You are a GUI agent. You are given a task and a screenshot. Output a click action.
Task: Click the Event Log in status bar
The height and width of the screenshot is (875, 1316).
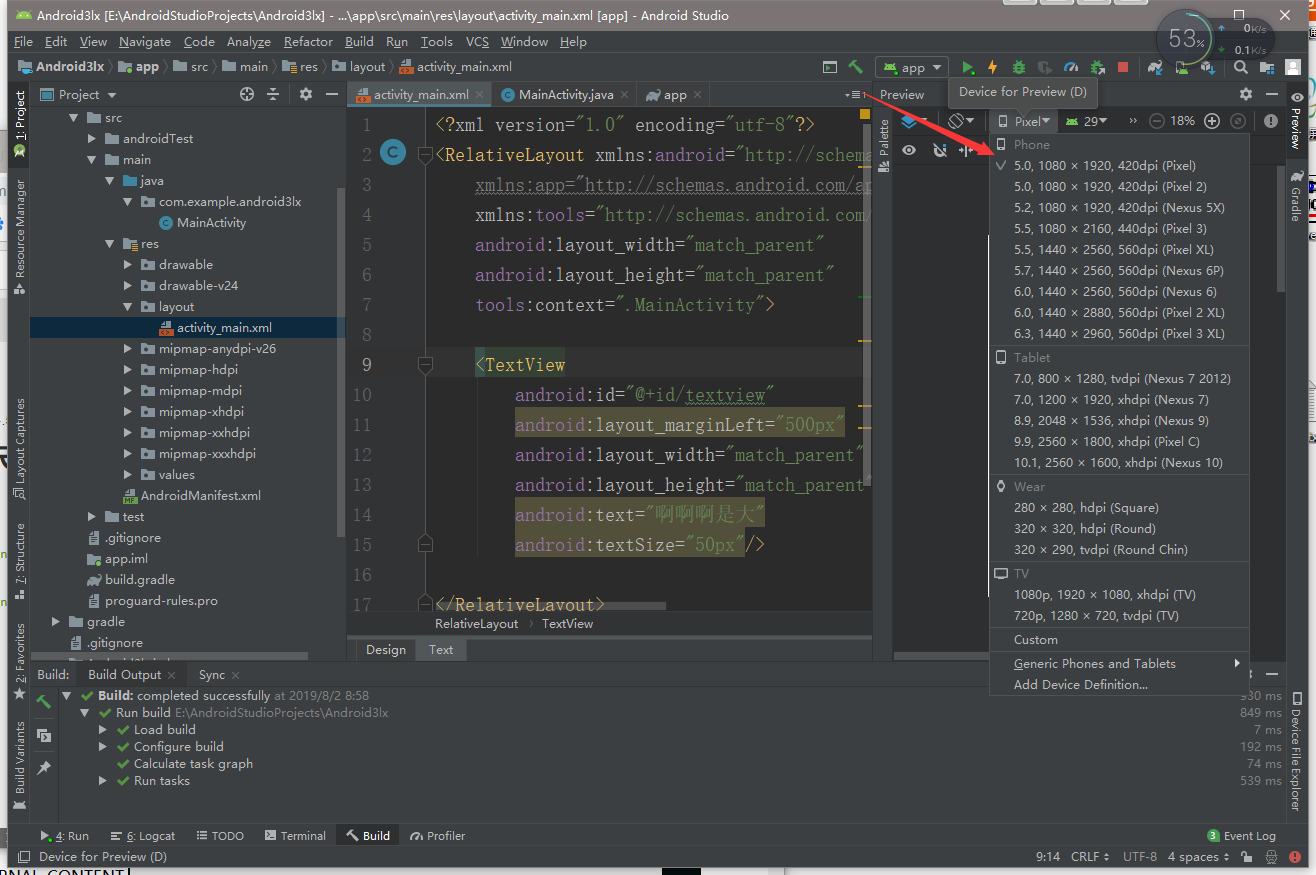[1241, 836]
